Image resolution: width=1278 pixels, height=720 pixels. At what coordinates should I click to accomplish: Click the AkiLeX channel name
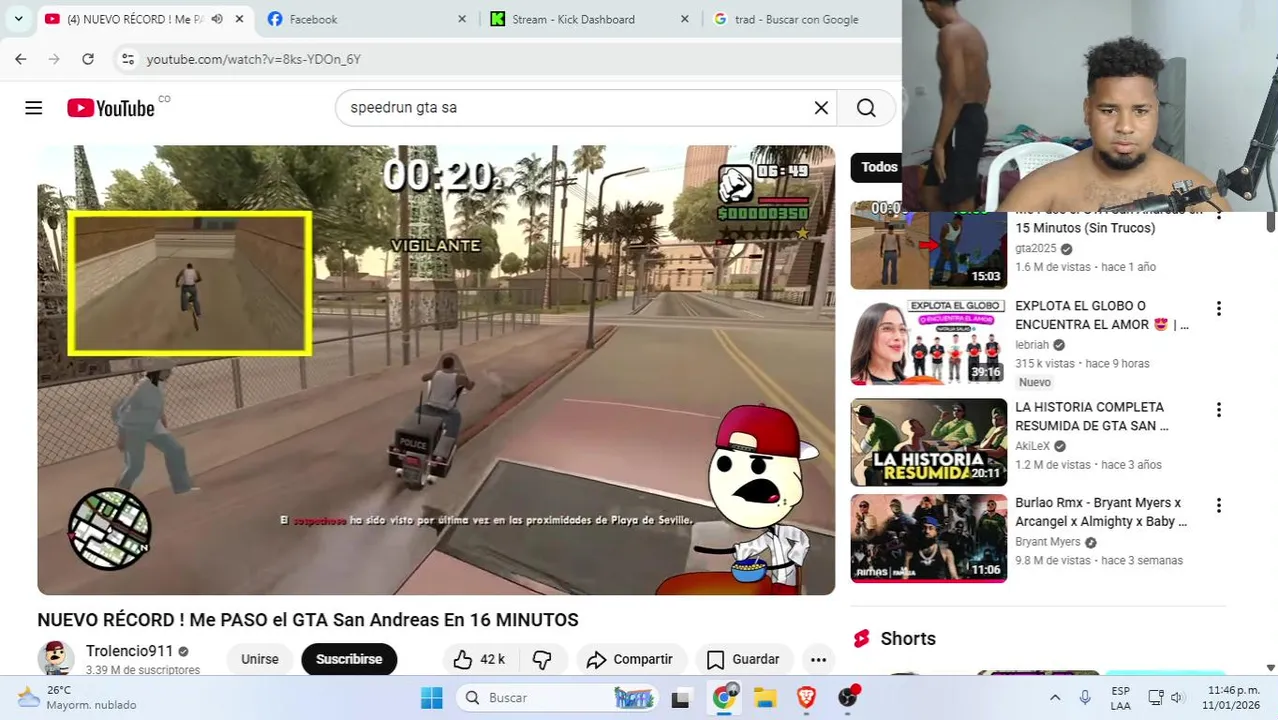pyautogui.click(x=1033, y=446)
